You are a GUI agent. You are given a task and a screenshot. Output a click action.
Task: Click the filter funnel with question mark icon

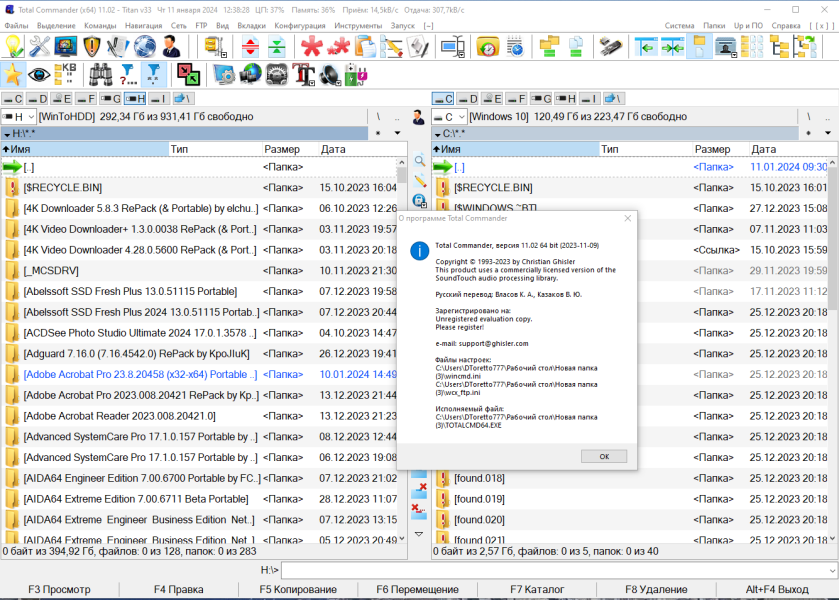[127, 74]
